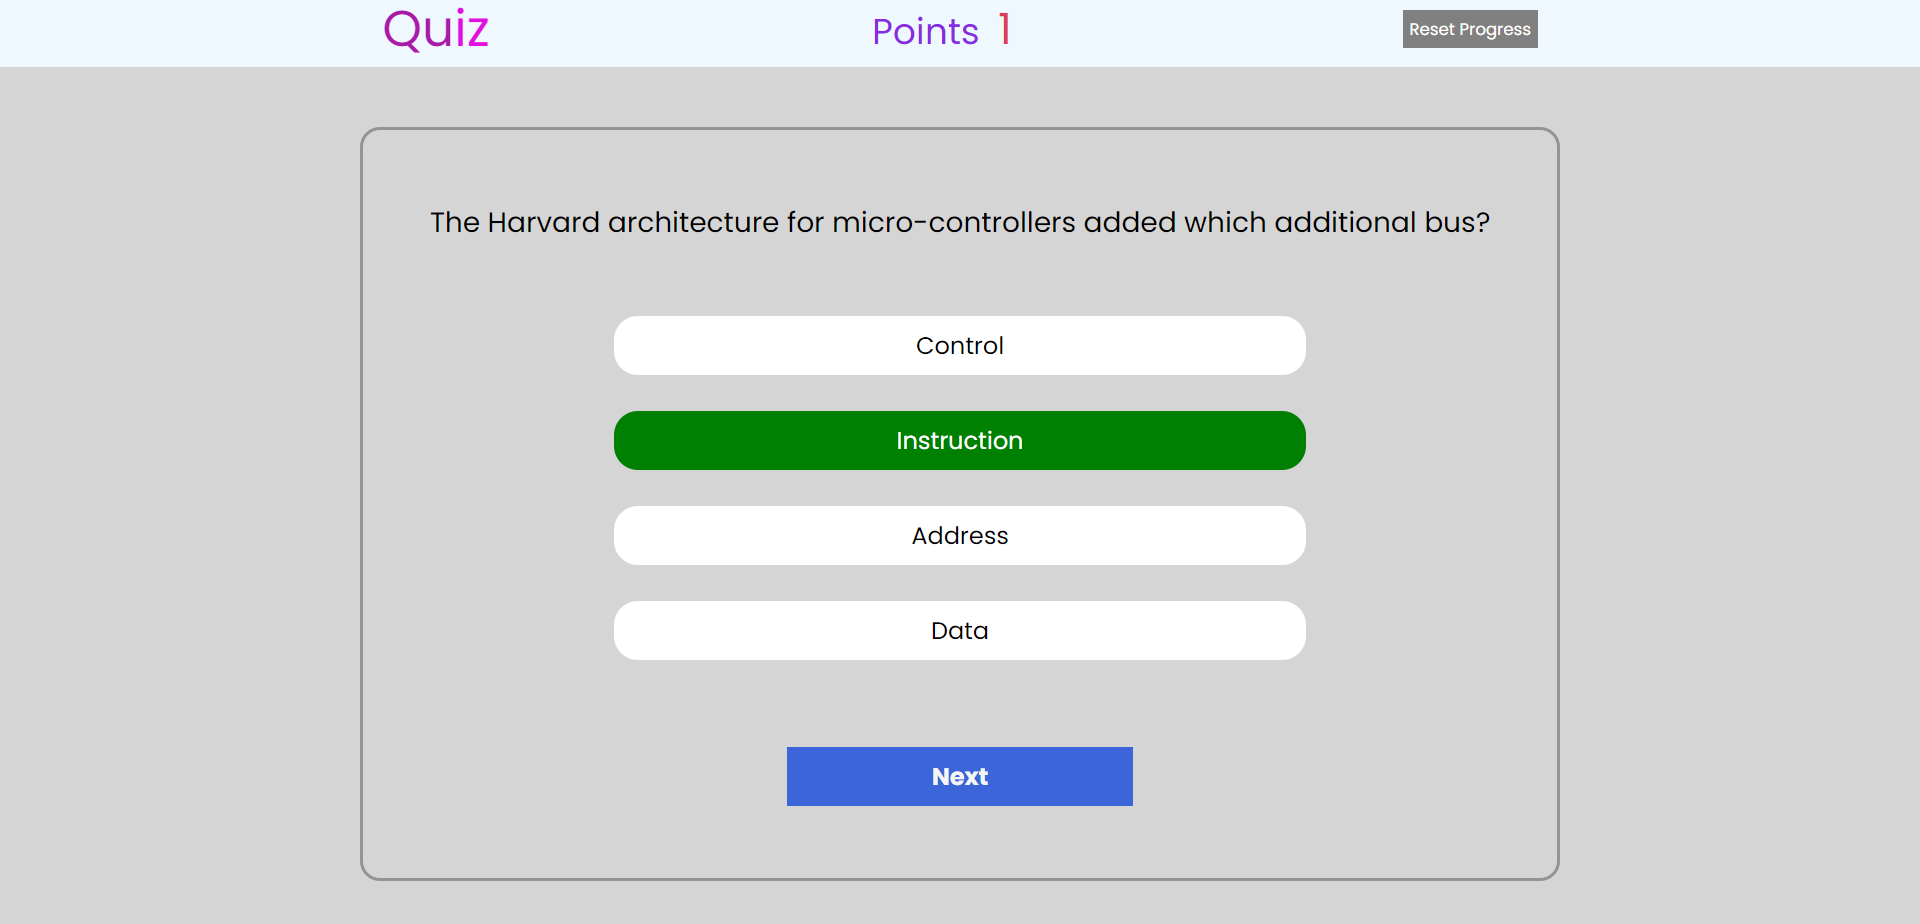Click the Points label in the header
The image size is (1920, 924).
click(925, 31)
